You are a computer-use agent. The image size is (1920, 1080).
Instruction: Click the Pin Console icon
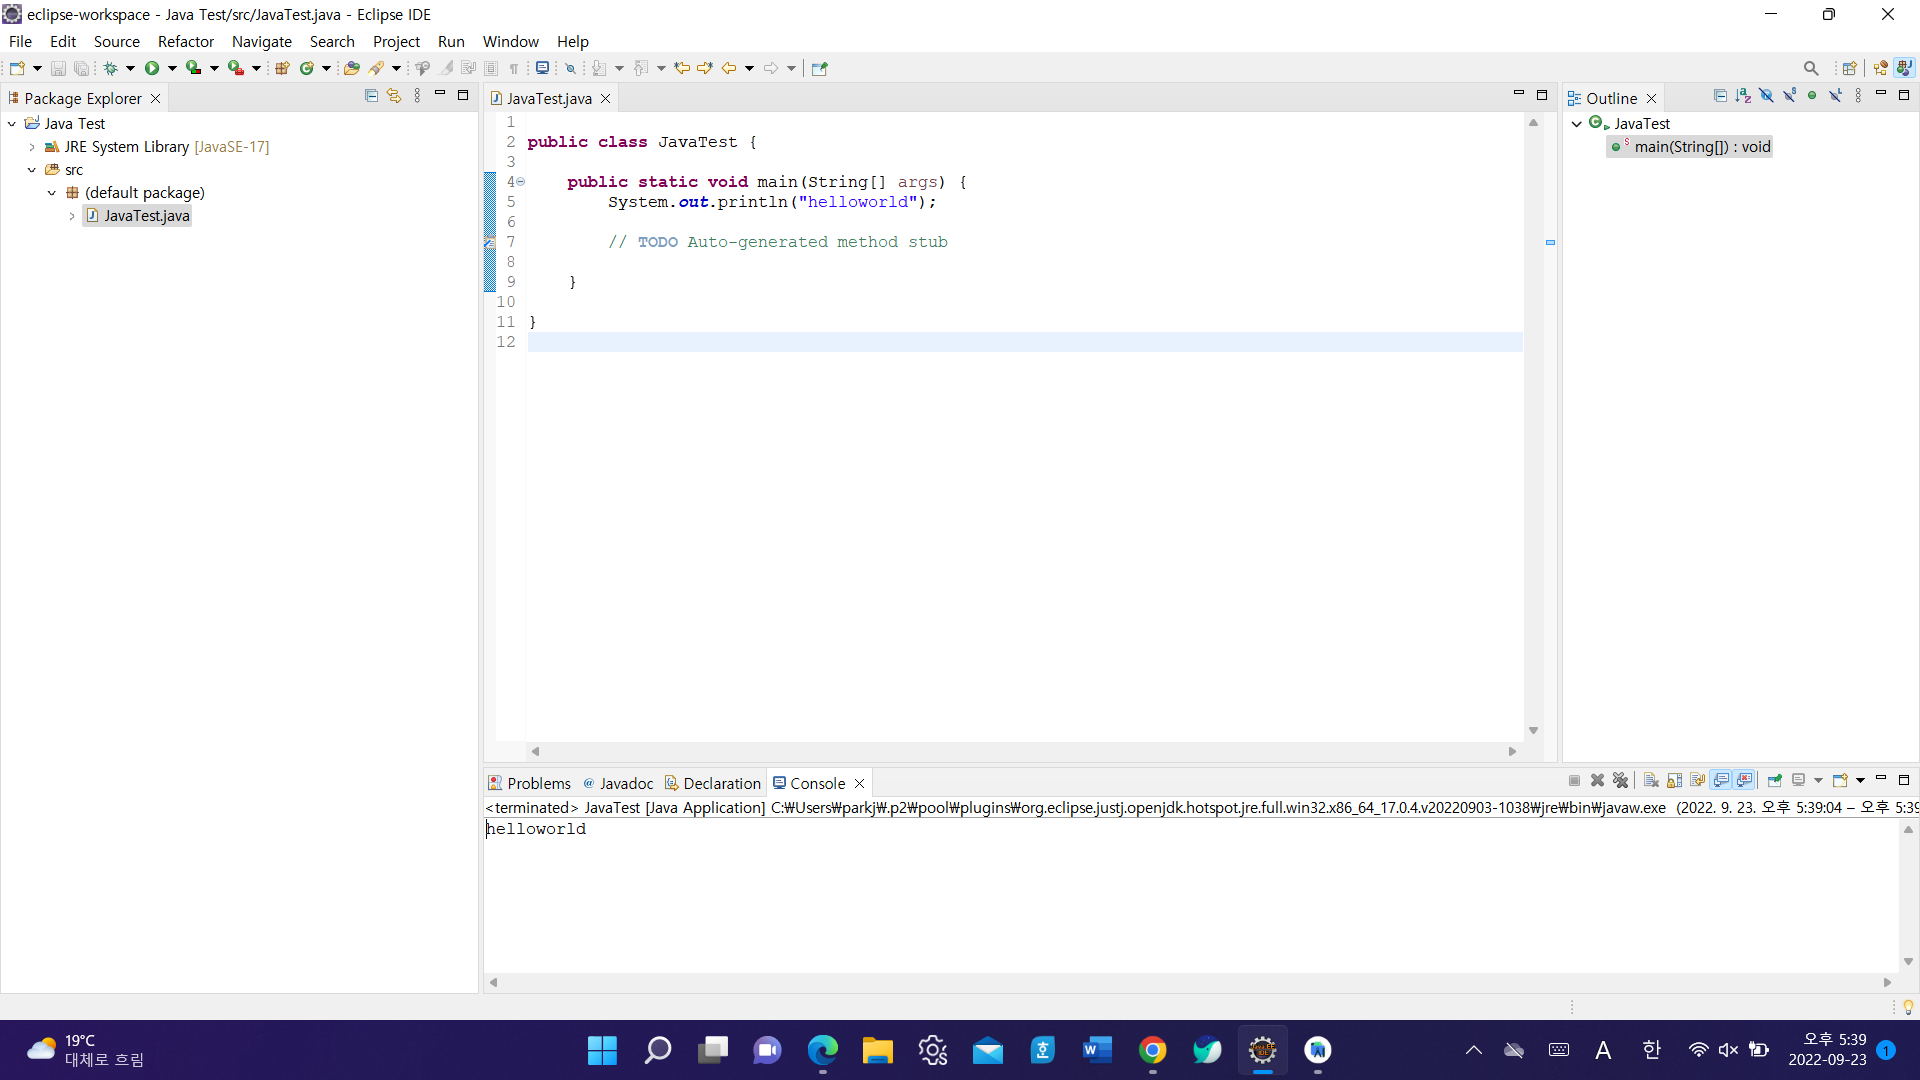(x=1774, y=781)
